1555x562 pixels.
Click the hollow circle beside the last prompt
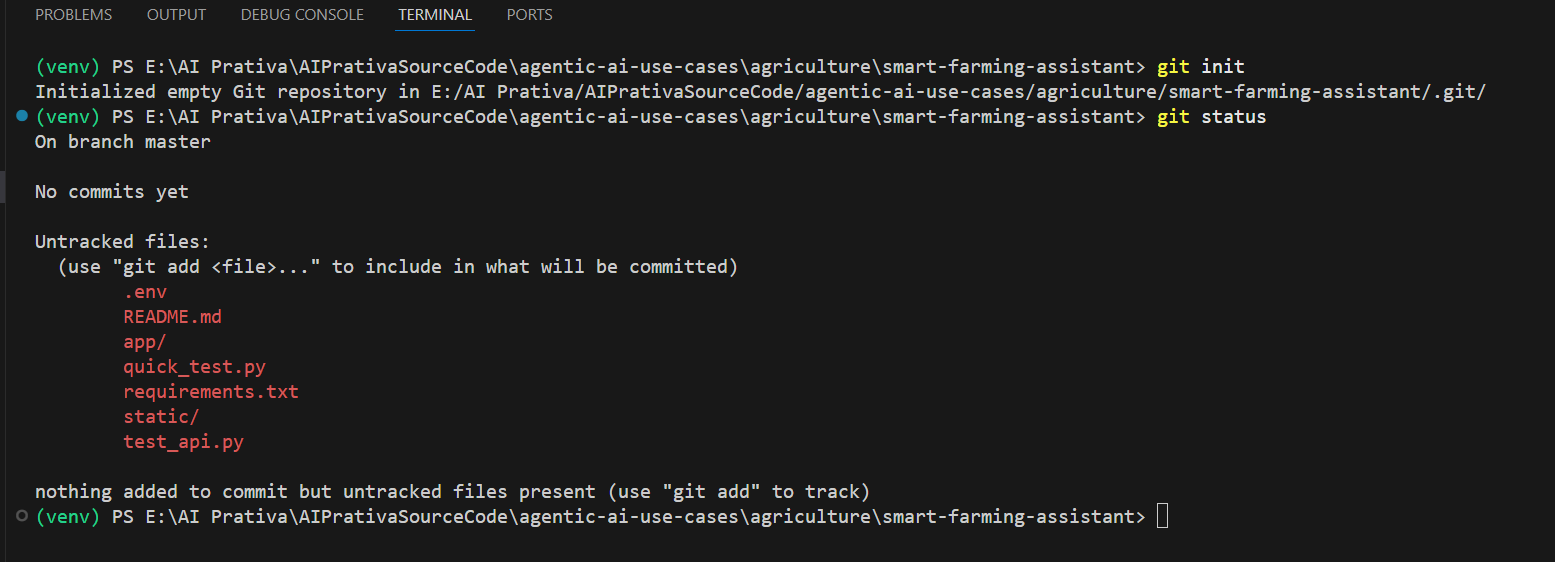coord(23,517)
